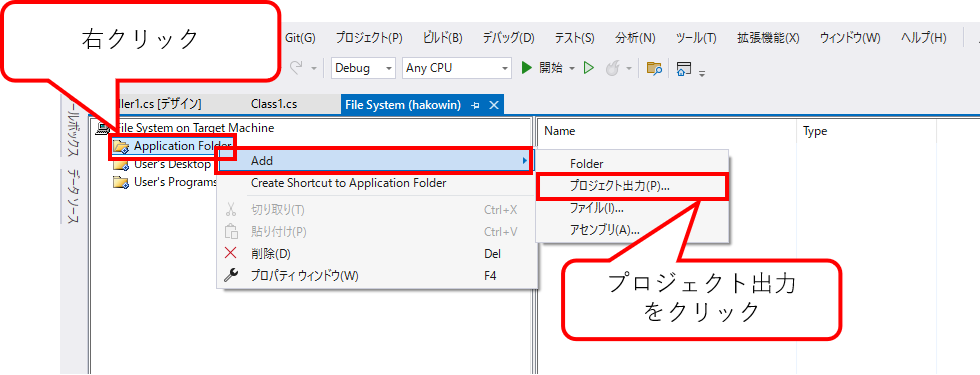Choose 削除(D) in context menu
This screenshot has height=375, width=980.
click(377, 254)
